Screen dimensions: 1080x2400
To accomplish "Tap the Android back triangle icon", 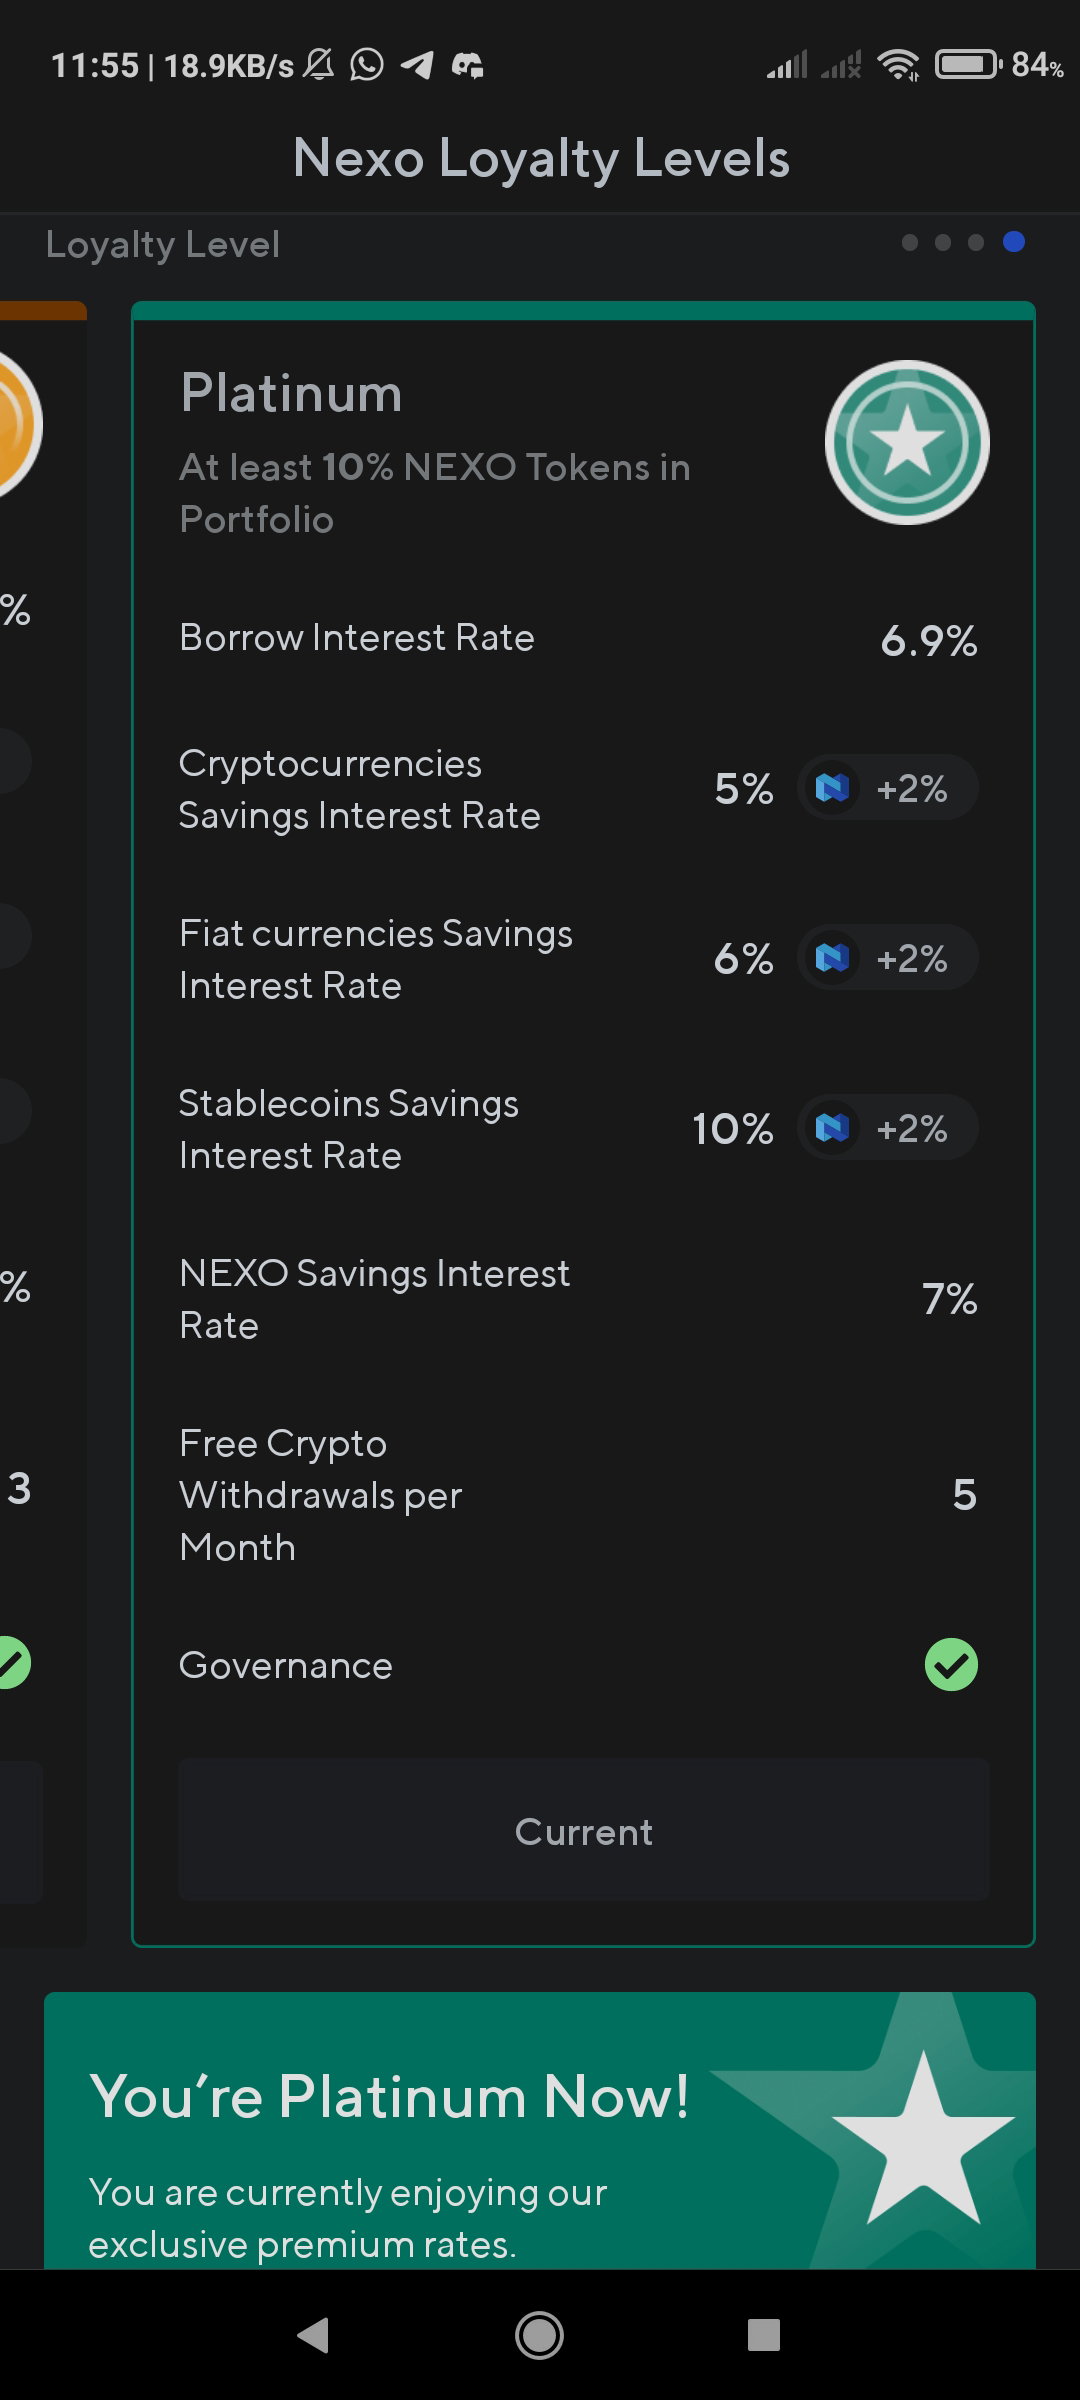I will tap(313, 2335).
